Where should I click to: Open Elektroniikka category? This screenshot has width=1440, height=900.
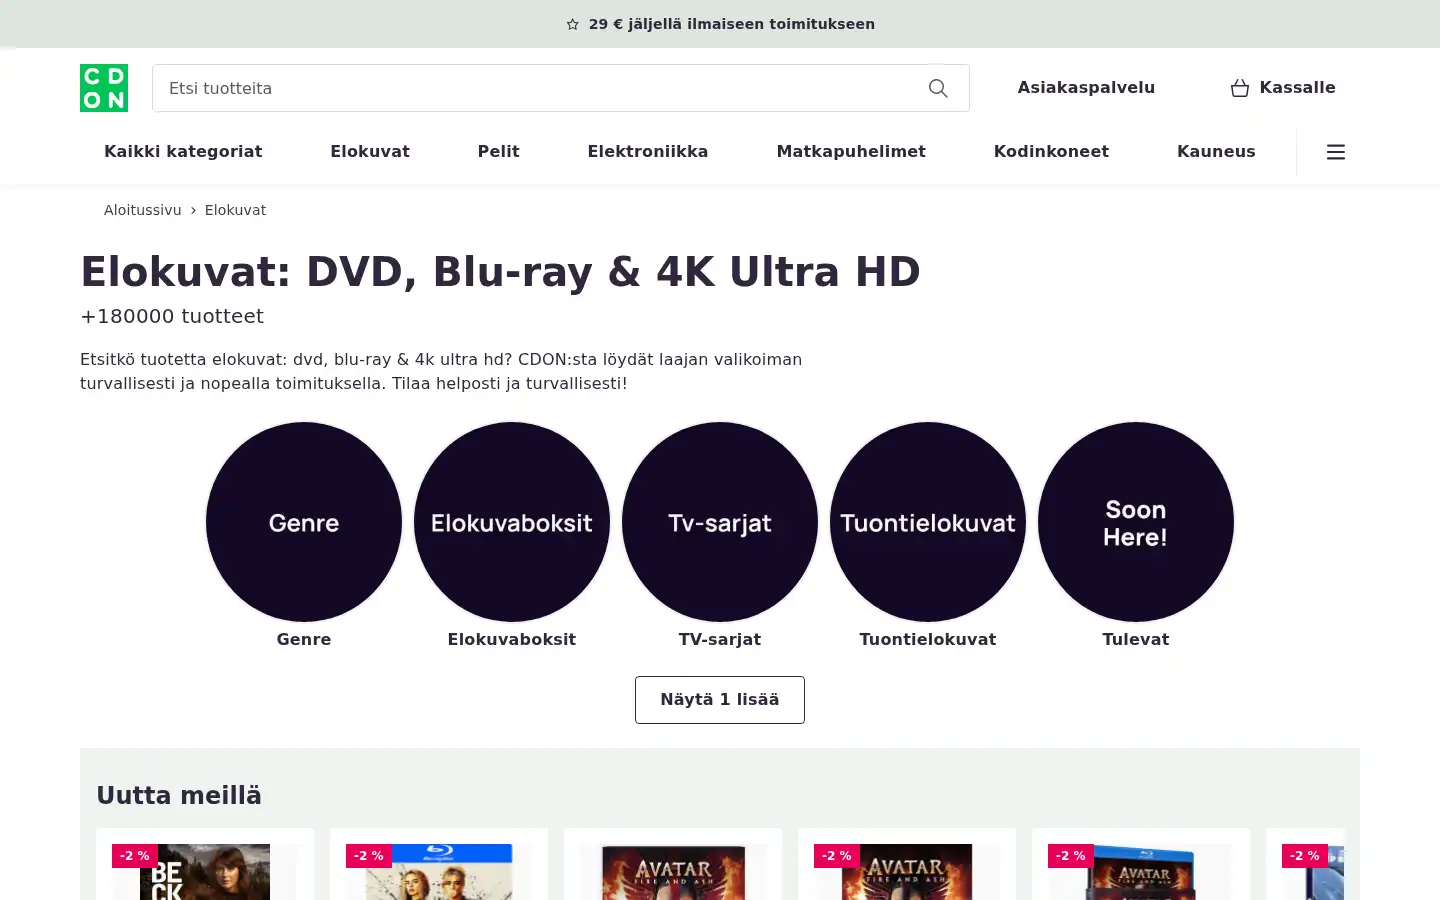pyautogui.click(x=648, y=152)
